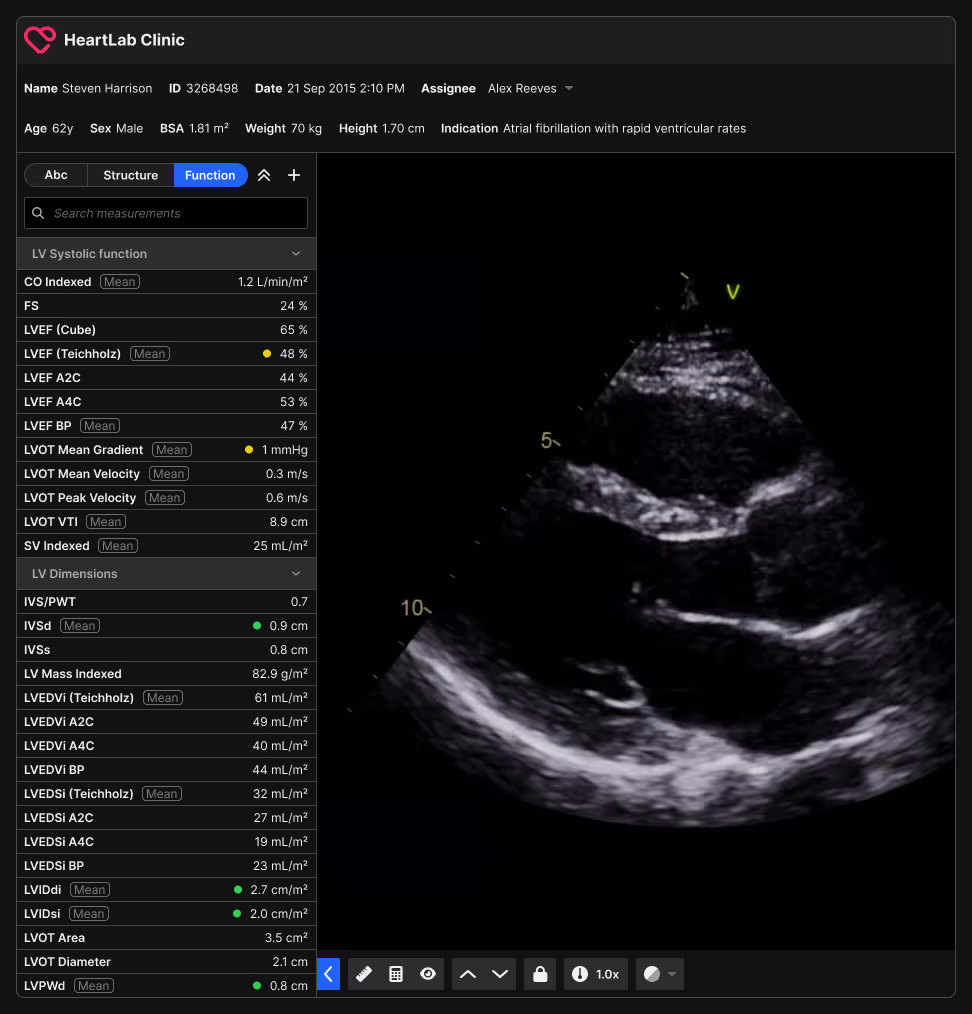Click Mean badge on LVOT Mean Gradient

pyautogui.click(x=171, y=449)
